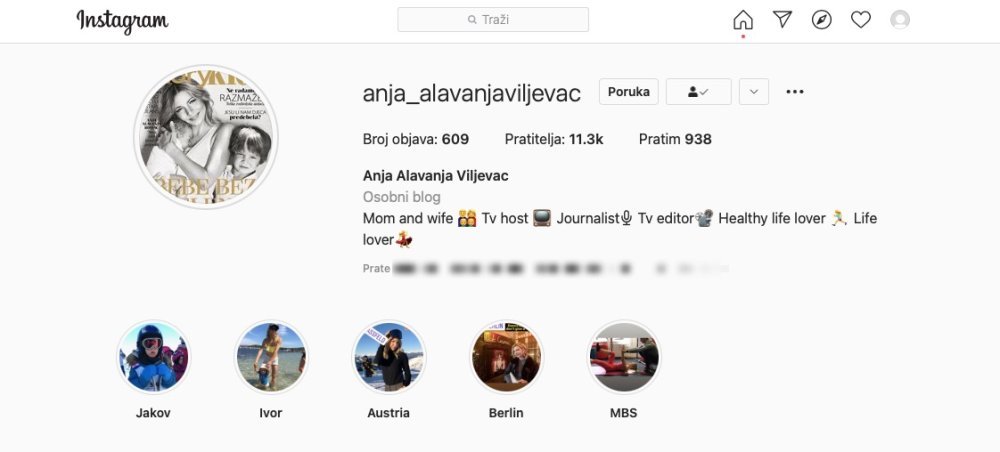Click the Poruka message button
The width and height of the screenshot is (1000, 452).
pos(629,92)
